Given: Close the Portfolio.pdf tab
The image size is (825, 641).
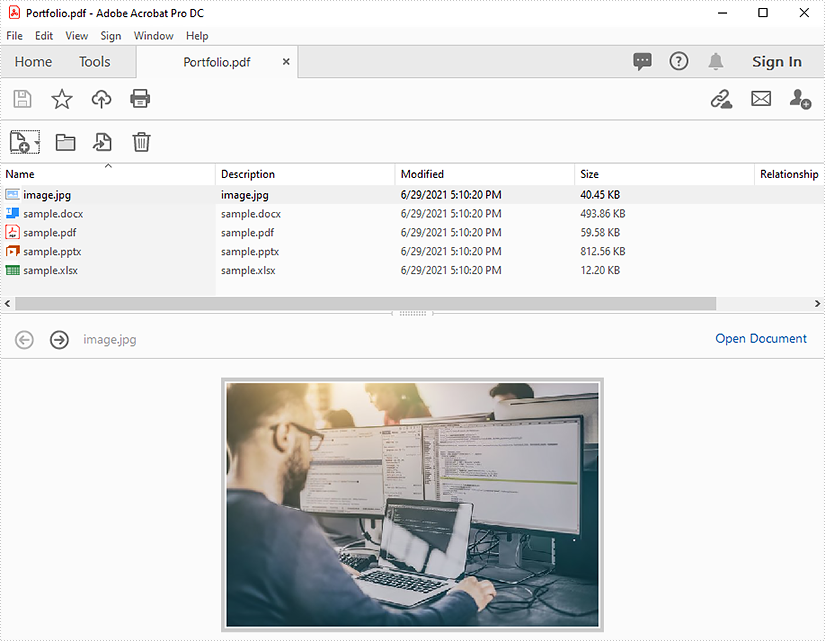Looking at the screenshot, I should pos(286,62).
